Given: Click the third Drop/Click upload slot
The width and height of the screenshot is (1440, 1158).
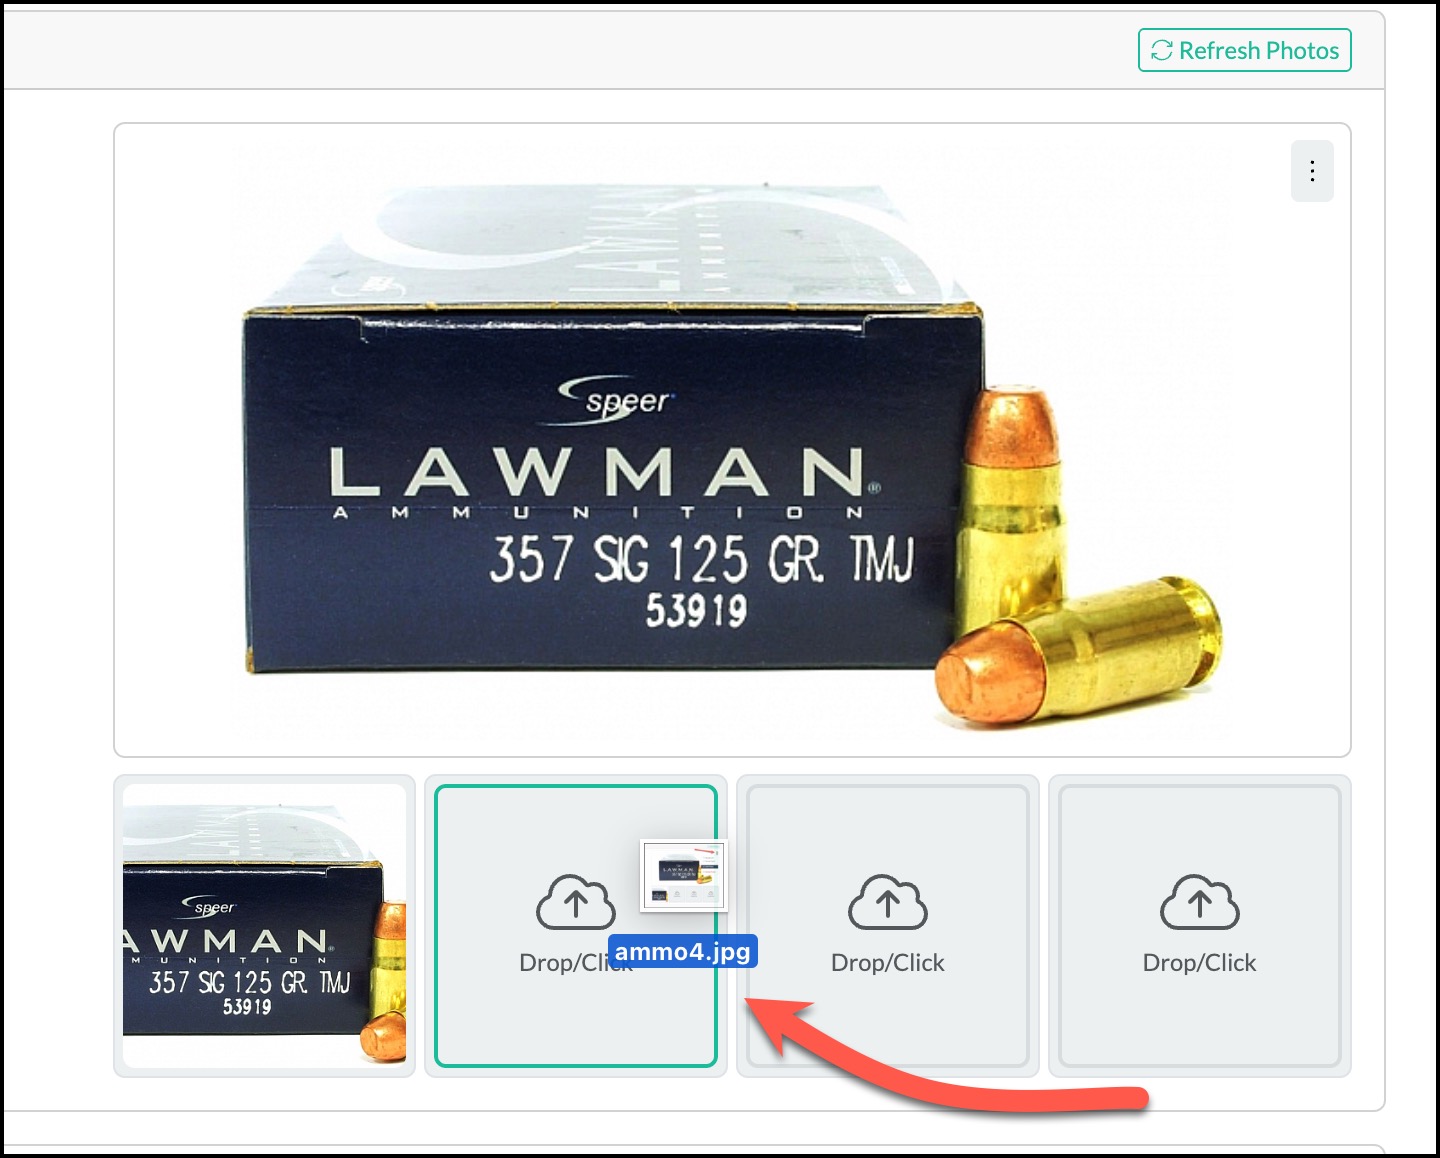Looking at the screenshot, I should tap(888, 926).
